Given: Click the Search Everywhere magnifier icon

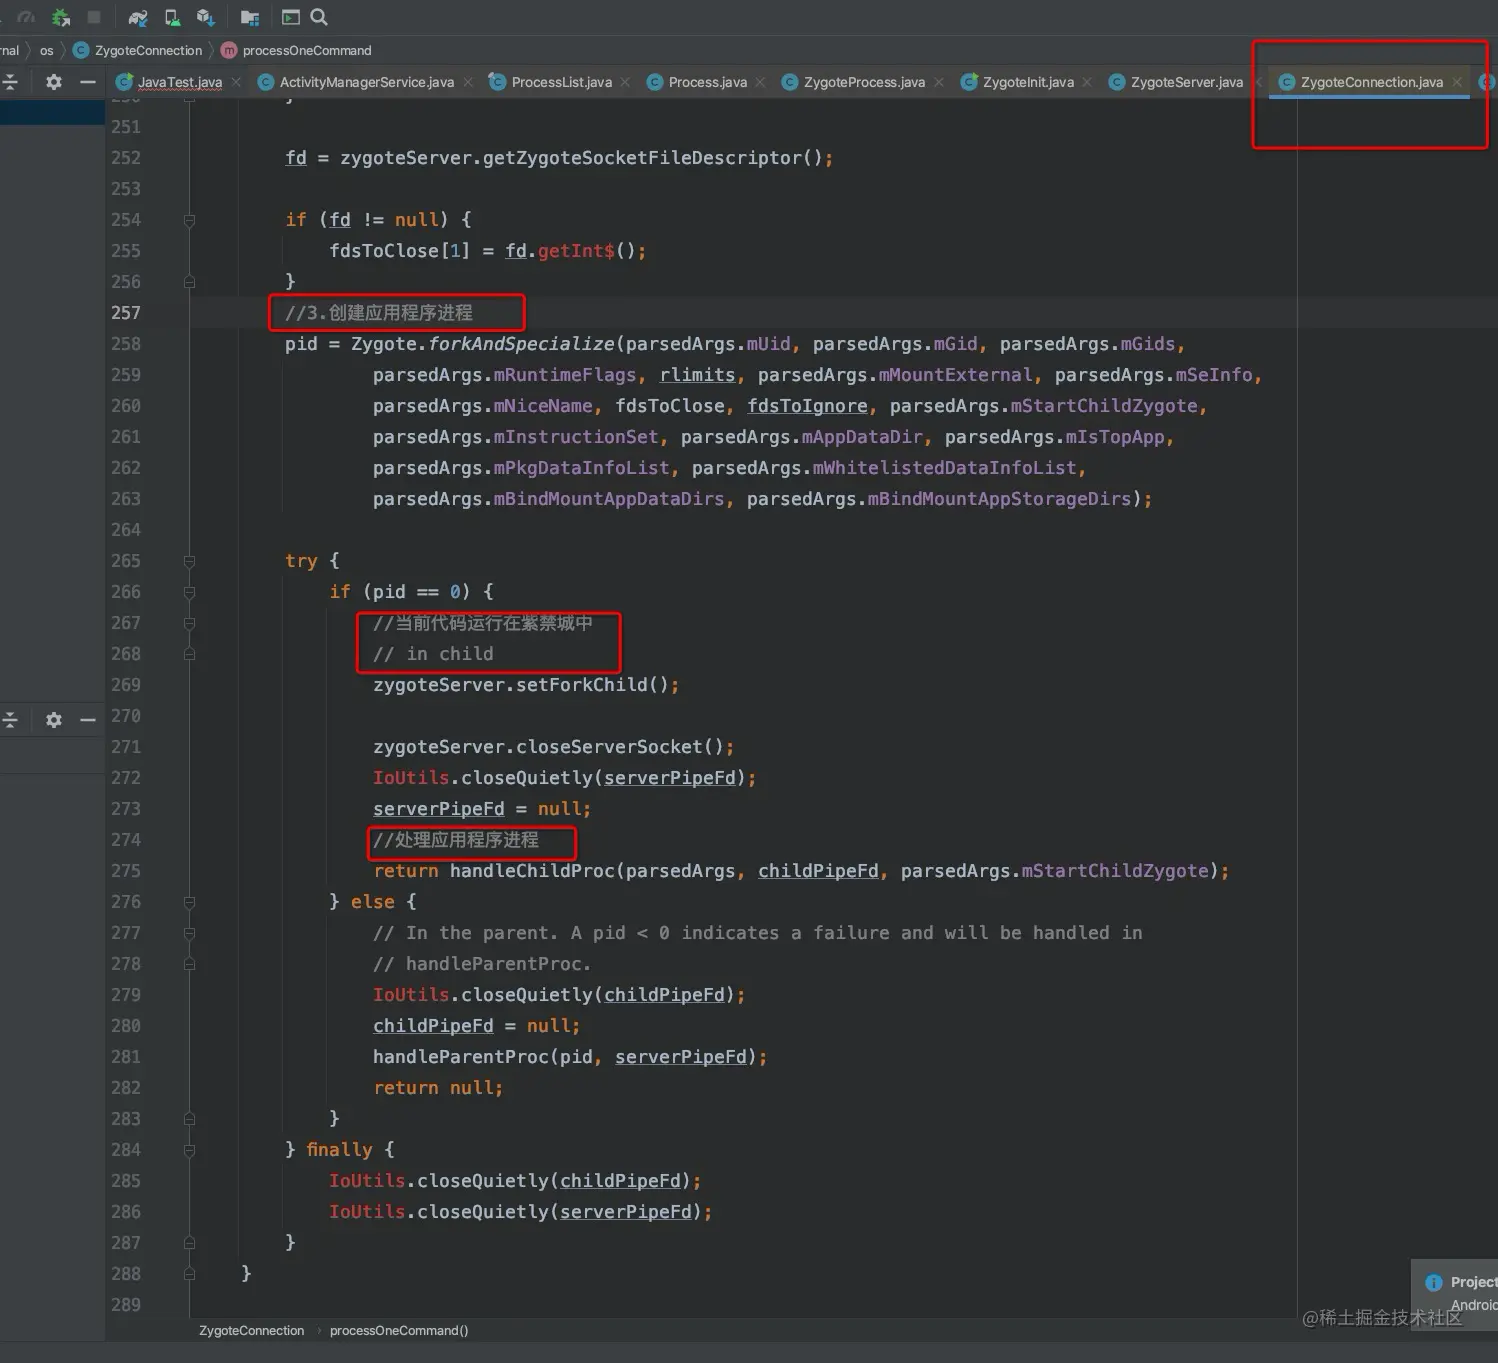Looking at the screenshot, I should point(319,17).
